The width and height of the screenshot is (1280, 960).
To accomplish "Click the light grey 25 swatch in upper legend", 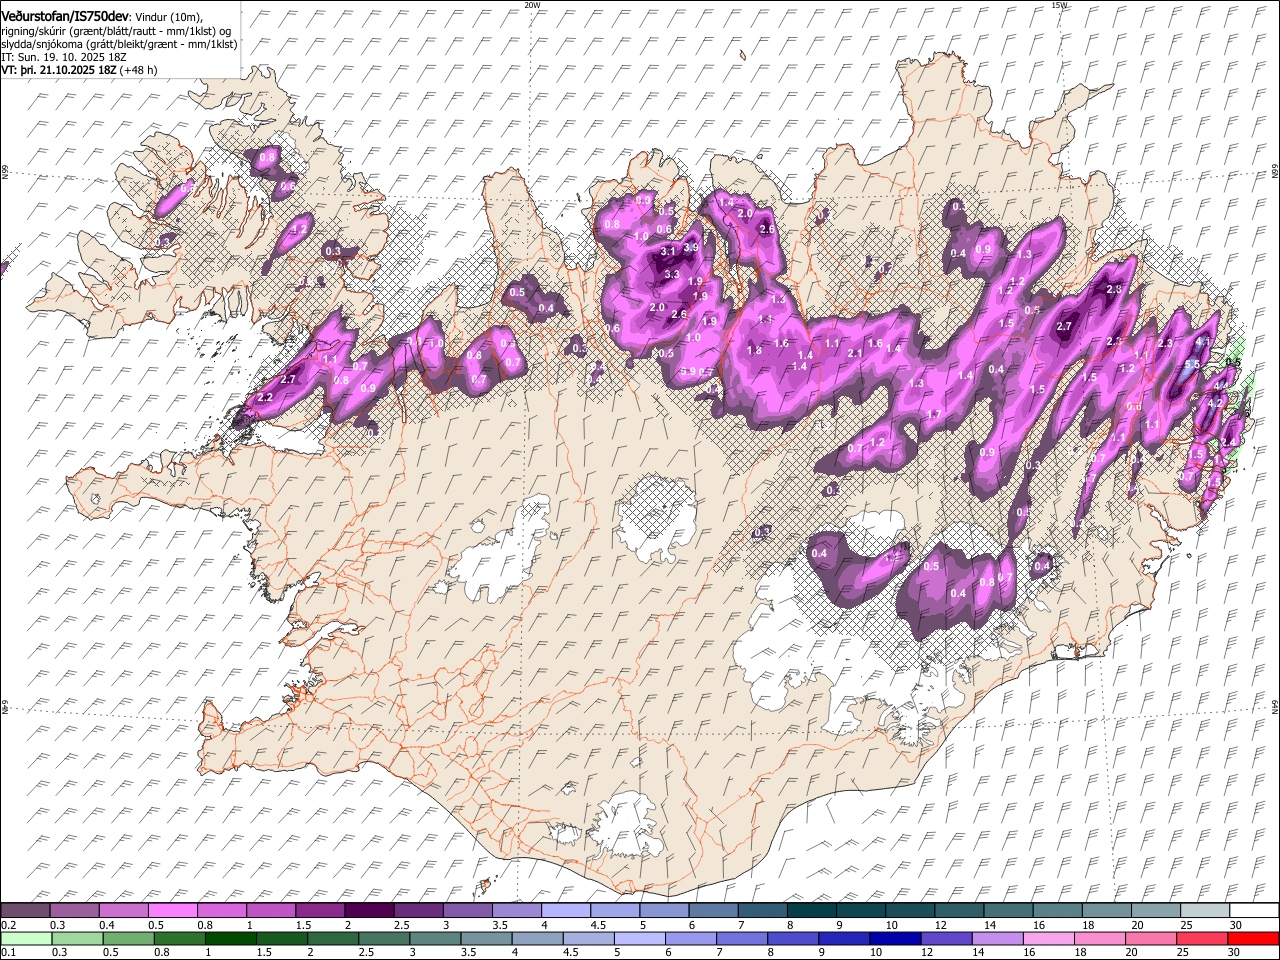I will pyautogui.click(x=1204, y=910).
